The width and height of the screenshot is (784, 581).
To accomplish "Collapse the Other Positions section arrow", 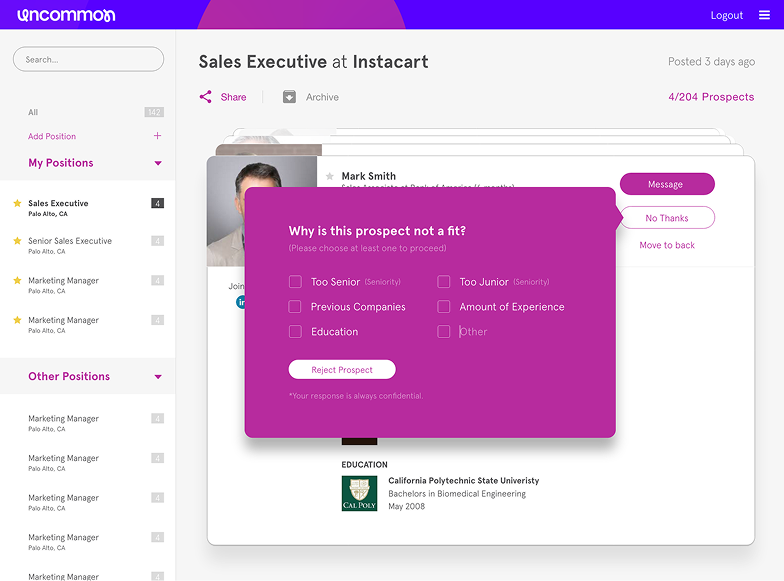I will coord(158,376).
